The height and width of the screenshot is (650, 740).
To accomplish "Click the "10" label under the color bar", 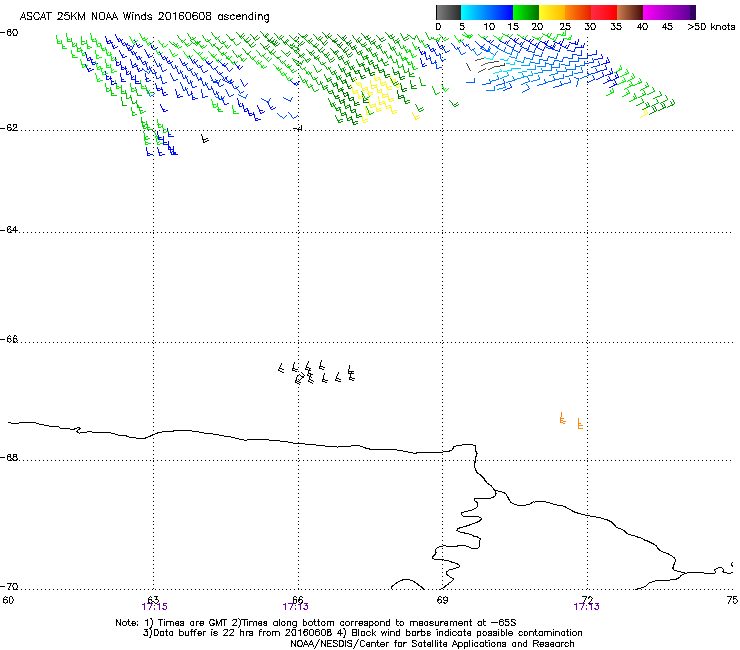I will [489, 27].
